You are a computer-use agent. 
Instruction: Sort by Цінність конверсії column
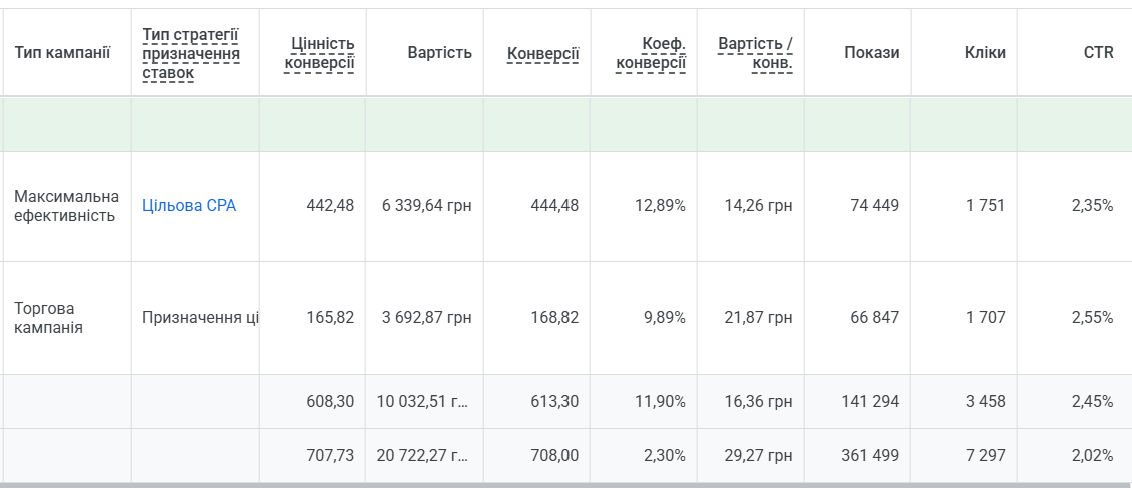pos(319,53)
